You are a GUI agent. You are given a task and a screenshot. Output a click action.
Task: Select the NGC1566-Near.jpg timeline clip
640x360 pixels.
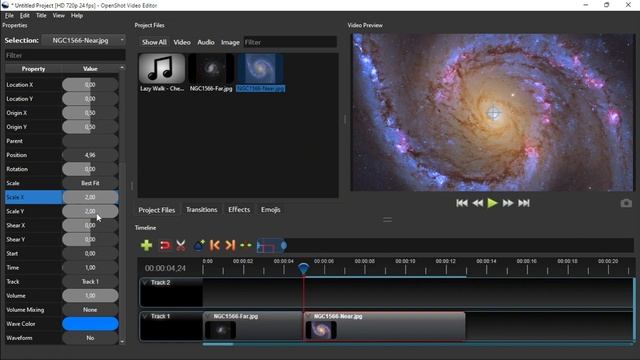[x=384, y=326]
